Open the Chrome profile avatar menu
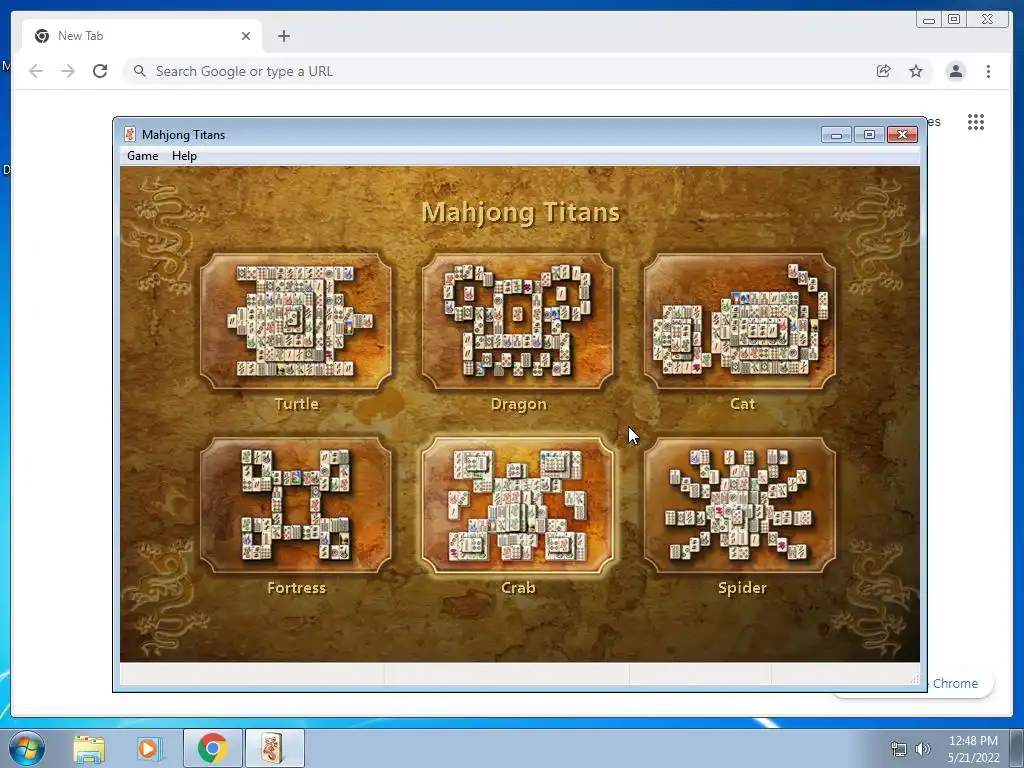 coord(955,71)
